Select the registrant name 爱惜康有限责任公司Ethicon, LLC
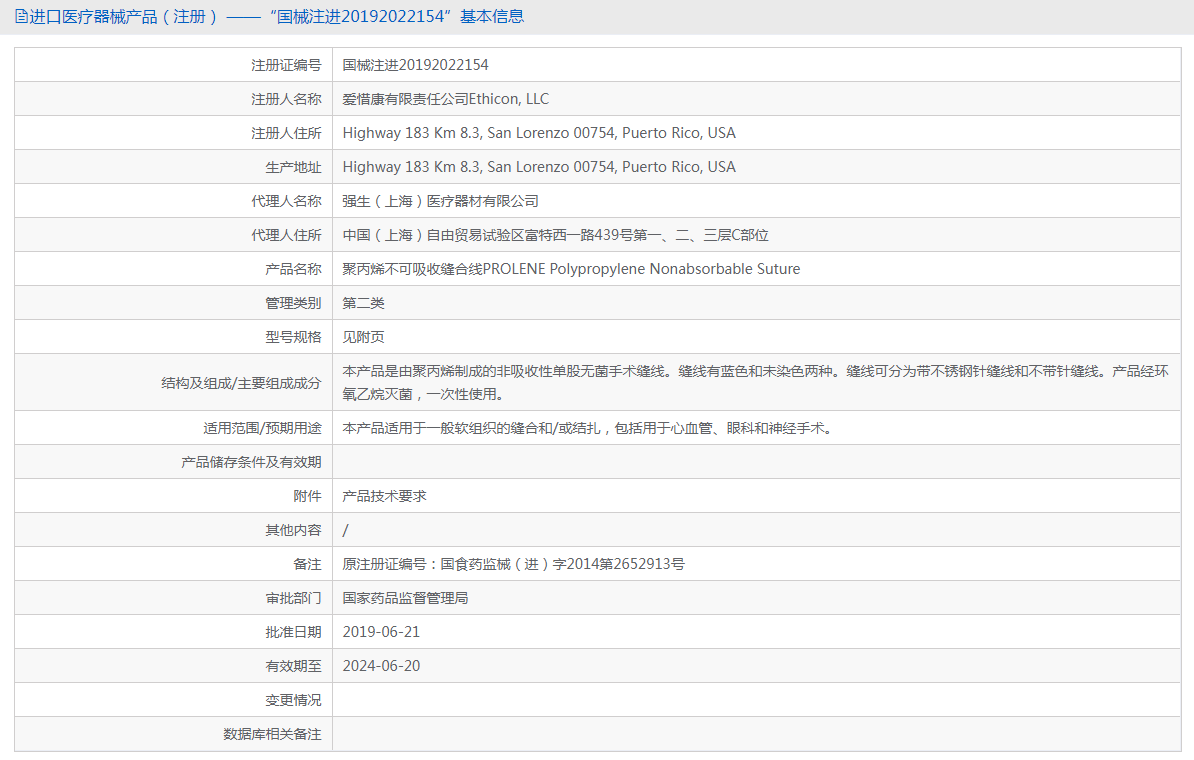Viewport: 1194px width, 760px height. 445,99
